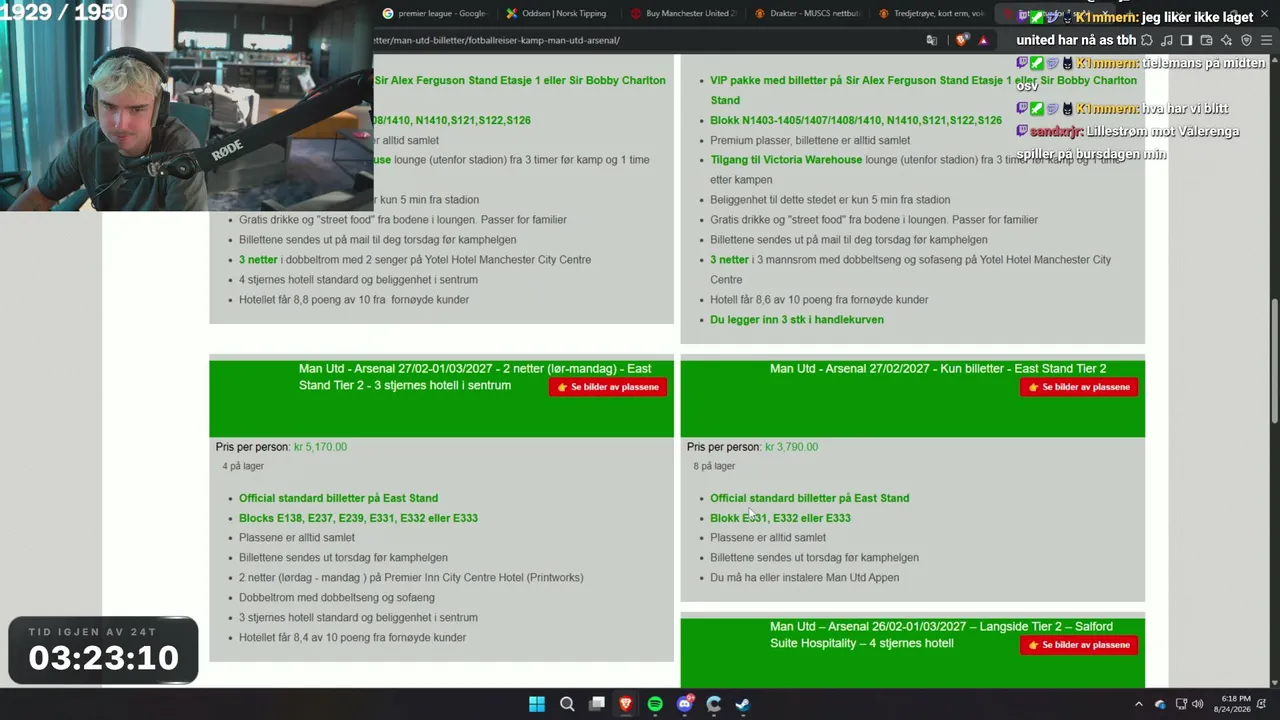This screenshot has width=1280, height=720.
Task: Click Se bilder av plassene for 2 netter package
Action: [608, 387]
